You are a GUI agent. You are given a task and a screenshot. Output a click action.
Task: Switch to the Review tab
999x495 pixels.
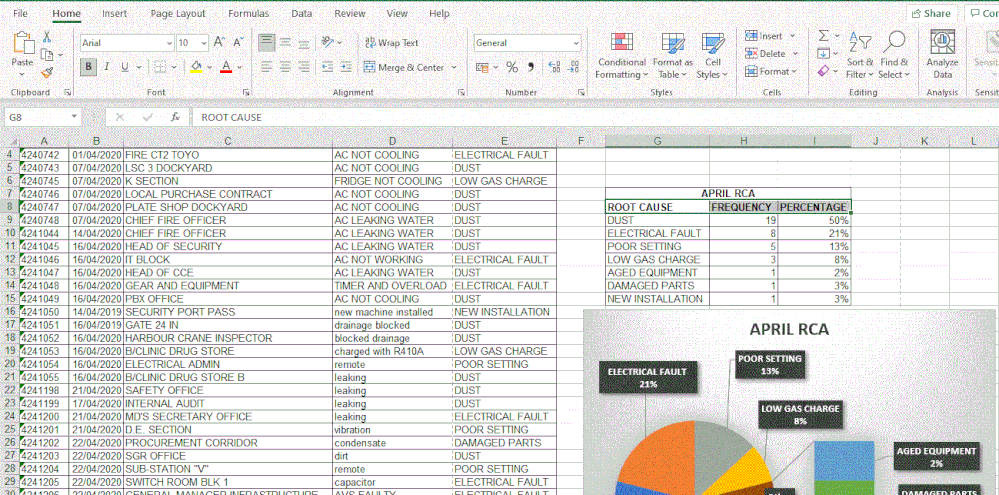point(350,13)
